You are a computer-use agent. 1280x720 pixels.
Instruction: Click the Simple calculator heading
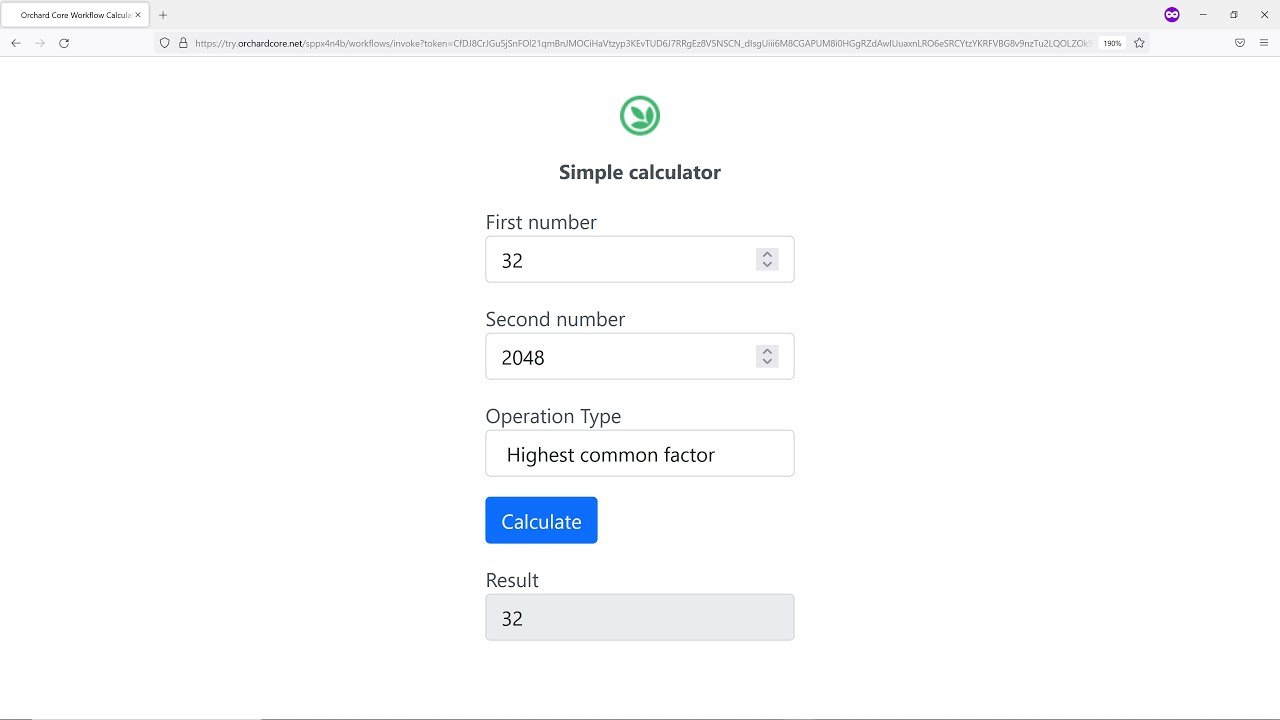(x=640, y=172)
